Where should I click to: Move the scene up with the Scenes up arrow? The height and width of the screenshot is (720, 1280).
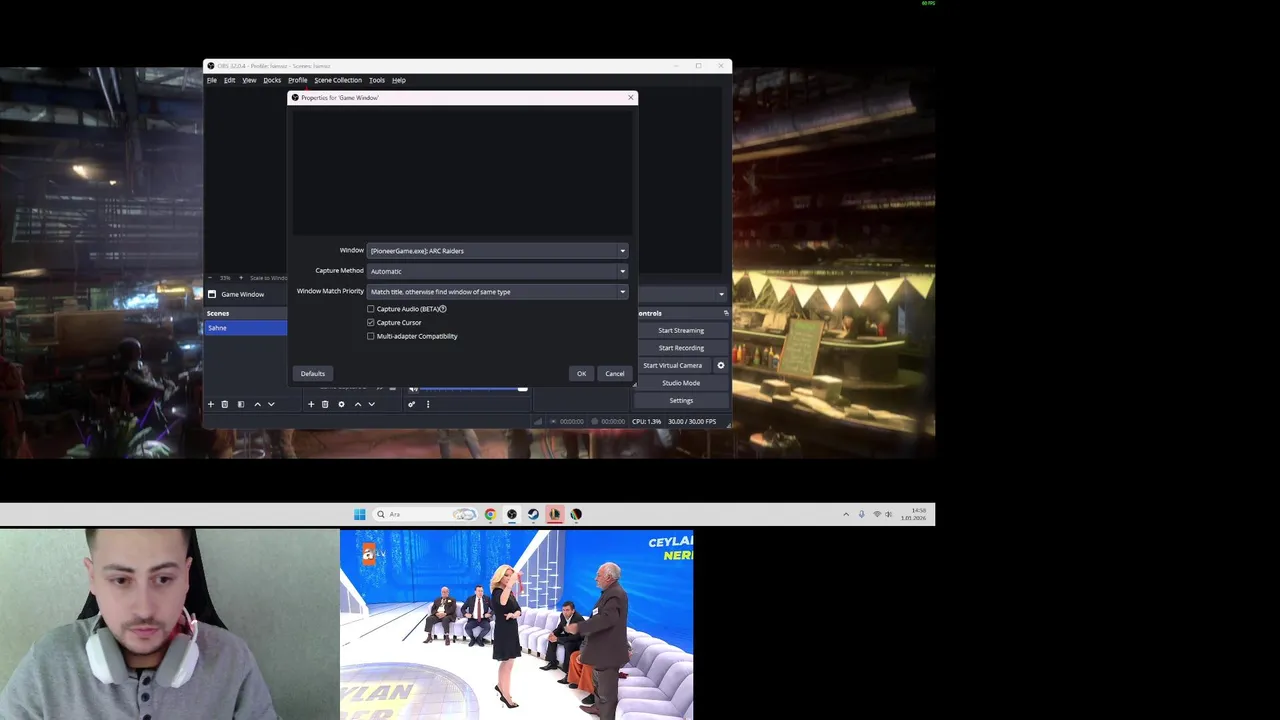(x=257, y=404)
